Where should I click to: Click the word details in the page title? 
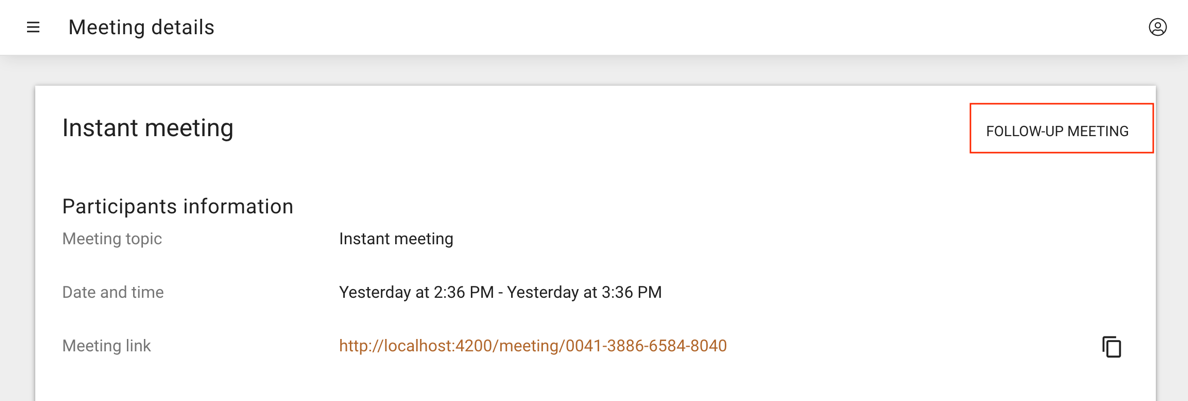pyautogui.click(x=180, y=27)
